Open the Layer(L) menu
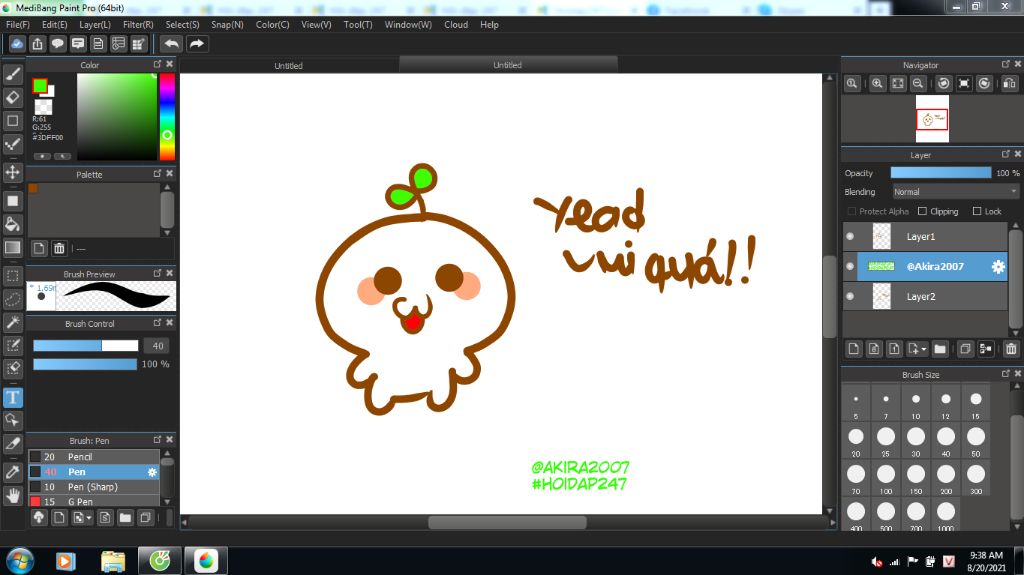 [95, 24]
